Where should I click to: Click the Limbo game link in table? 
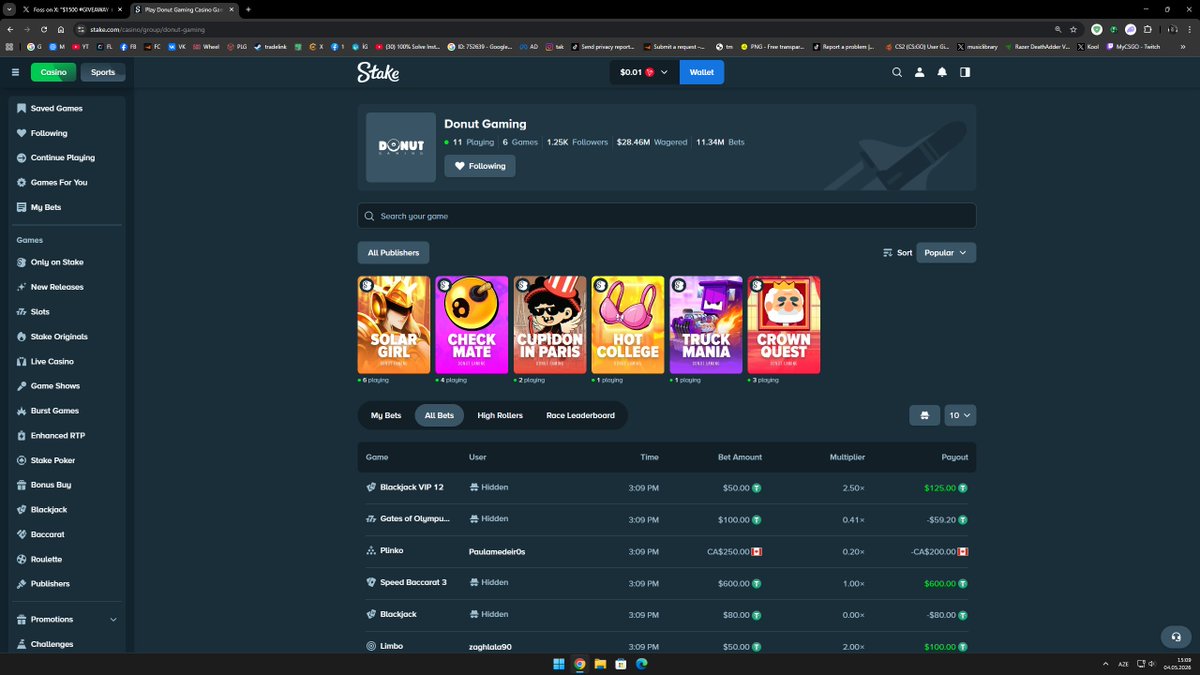click(x=385, y=646)
